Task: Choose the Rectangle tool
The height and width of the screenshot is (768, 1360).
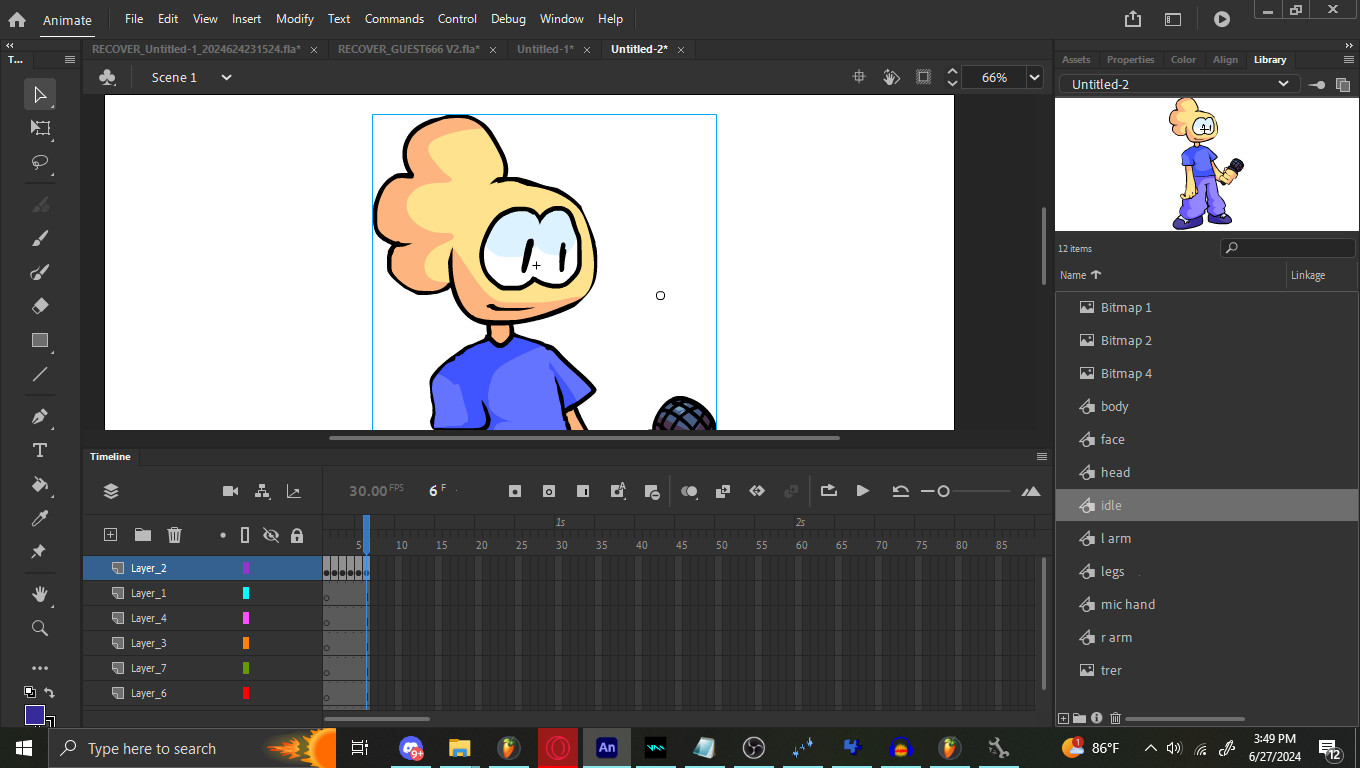Action: pos(40,340)
